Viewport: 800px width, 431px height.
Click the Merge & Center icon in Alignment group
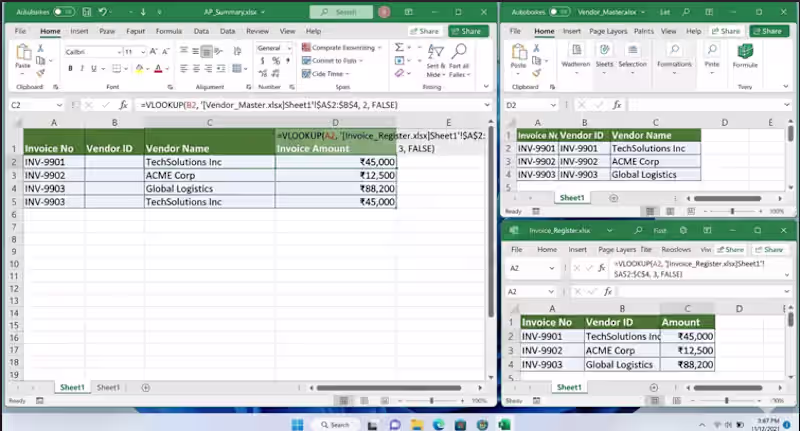(x=237, y=68)
